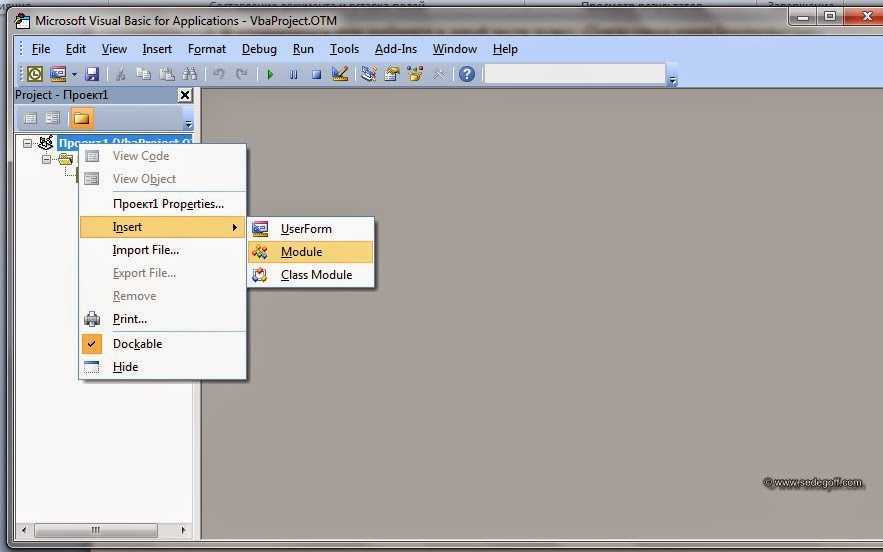This screenshot has height=552, width=883.
Task: Click the Insert UserForm toolbar icon
Action: pyautogui.click(x=57, y=74)
